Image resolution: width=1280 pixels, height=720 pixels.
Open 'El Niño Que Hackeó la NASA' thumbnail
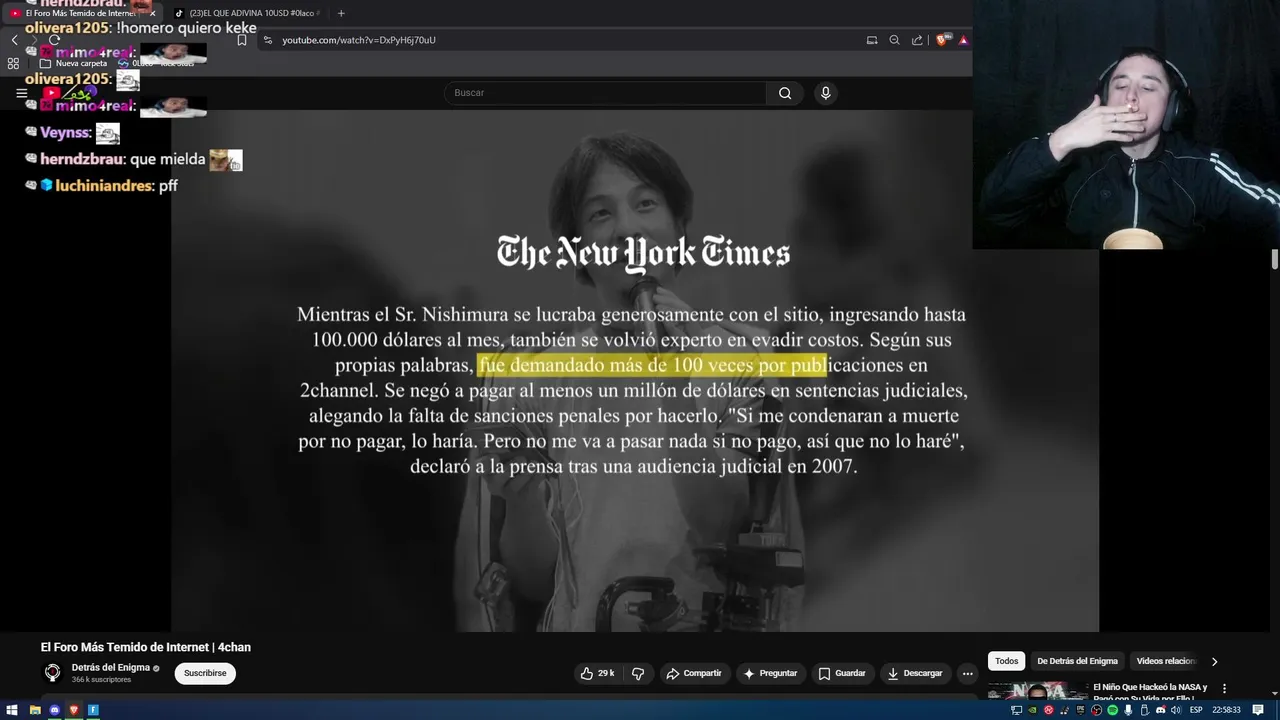[1038, 691]
